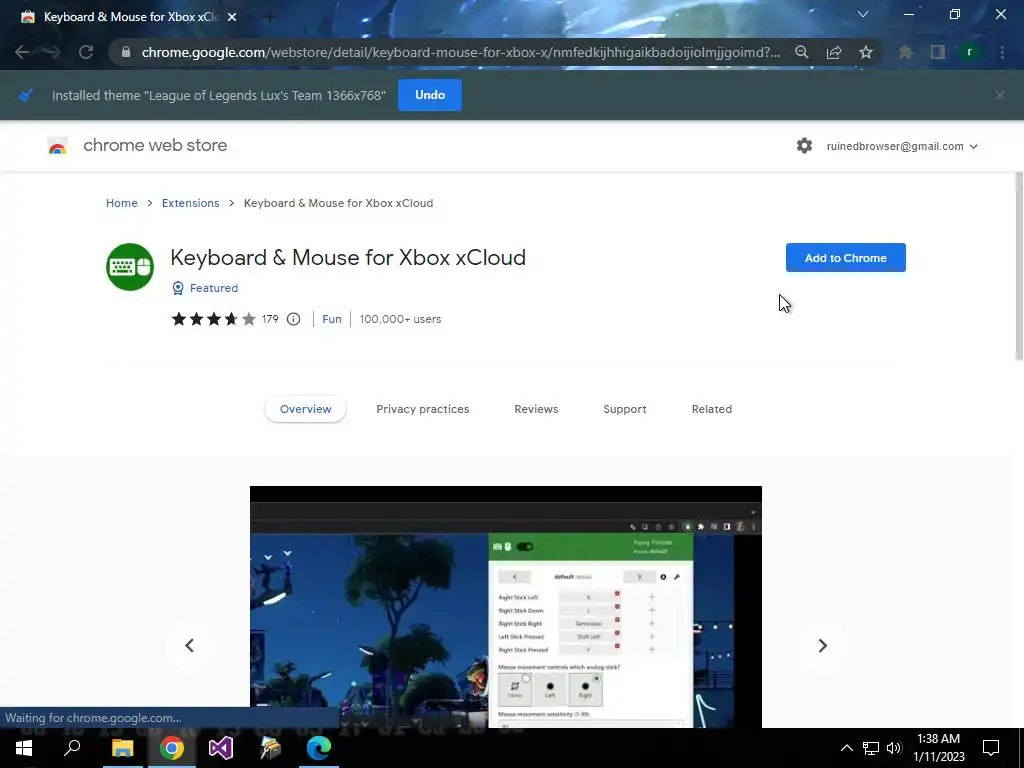The height and width of the screenshot is (768, 1024).
Task: Select the Overview tab
Action: [306, 409]
